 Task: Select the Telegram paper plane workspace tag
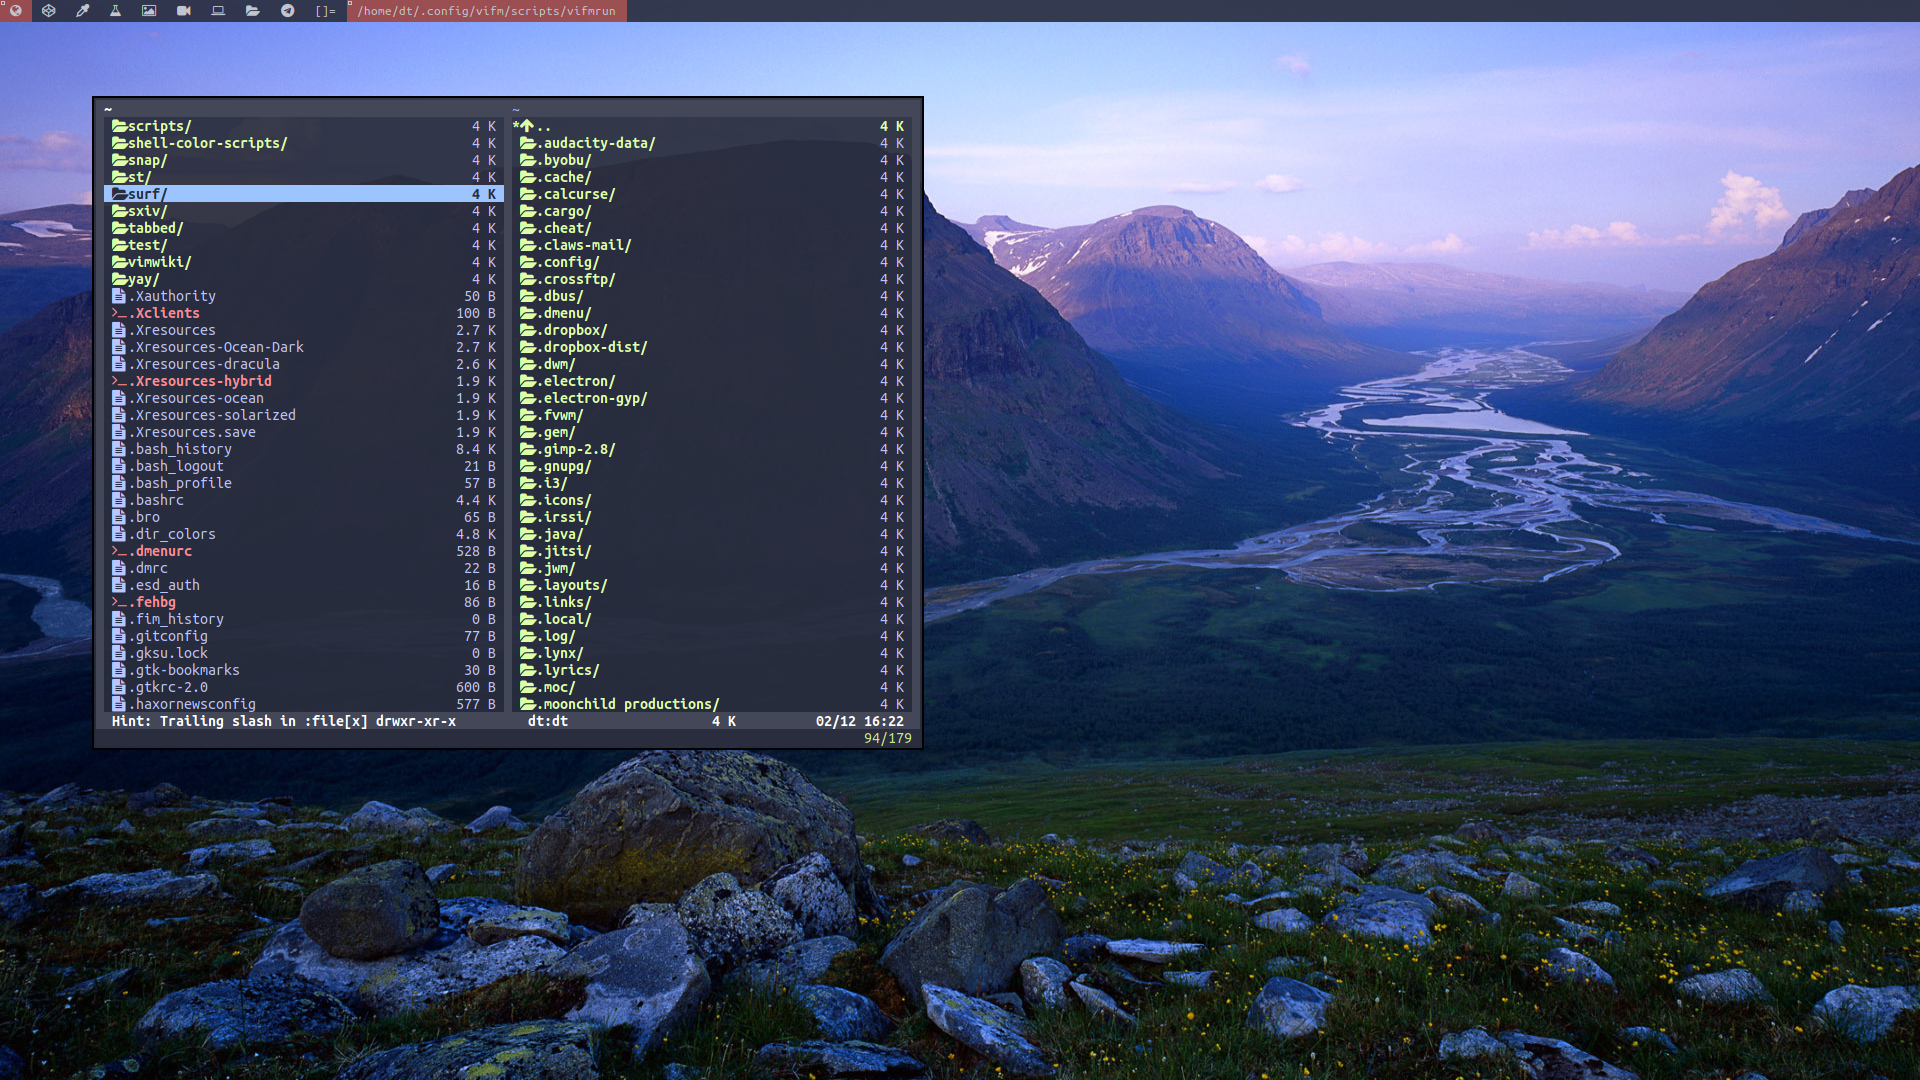click(x=288, y=11)
